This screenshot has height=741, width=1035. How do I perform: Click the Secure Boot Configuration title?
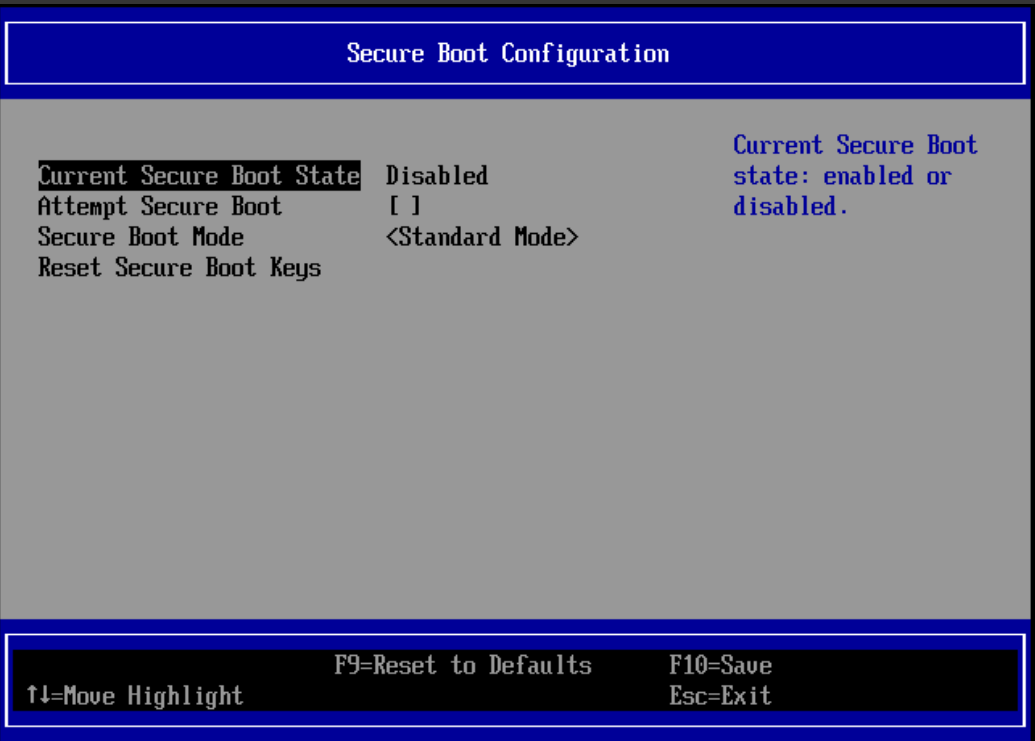coord(508,53)
